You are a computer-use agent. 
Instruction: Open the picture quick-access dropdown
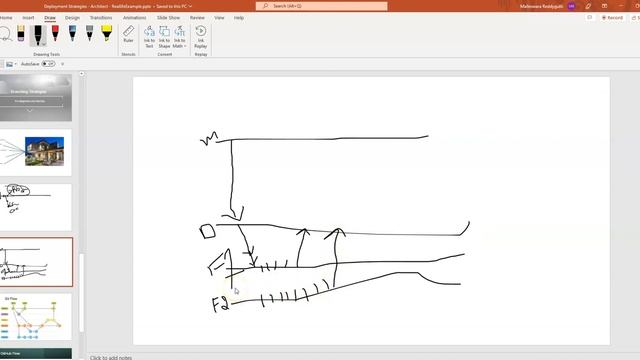click(x=16, y=64)
